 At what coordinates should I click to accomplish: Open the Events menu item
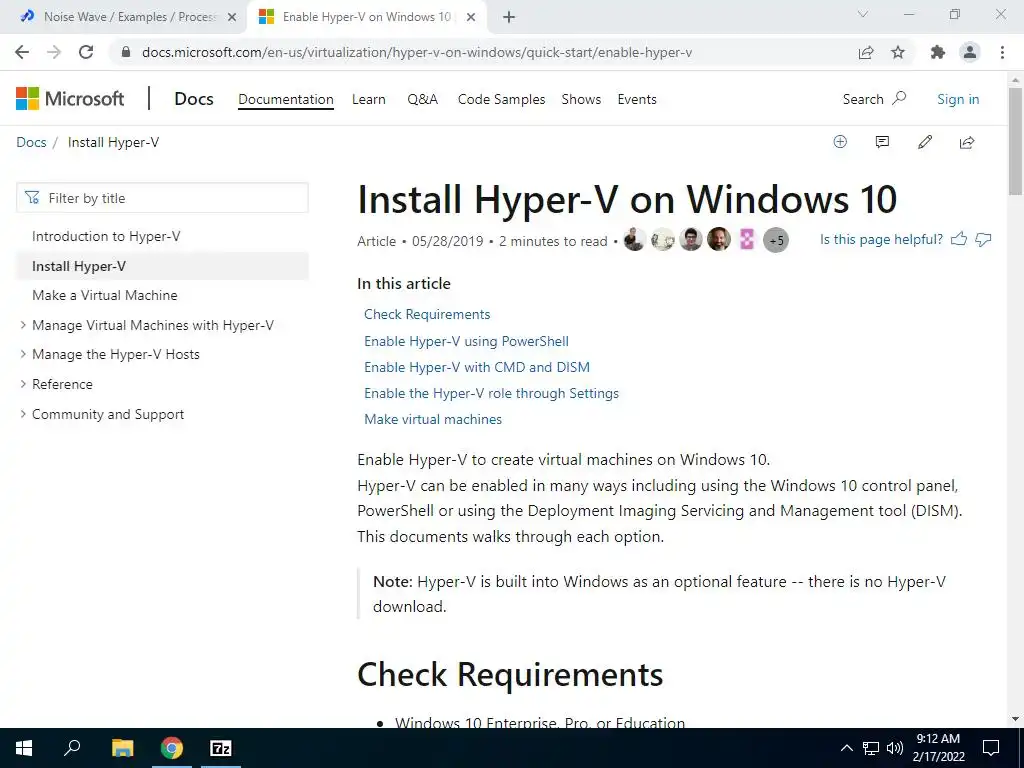[x=637, y=99]
